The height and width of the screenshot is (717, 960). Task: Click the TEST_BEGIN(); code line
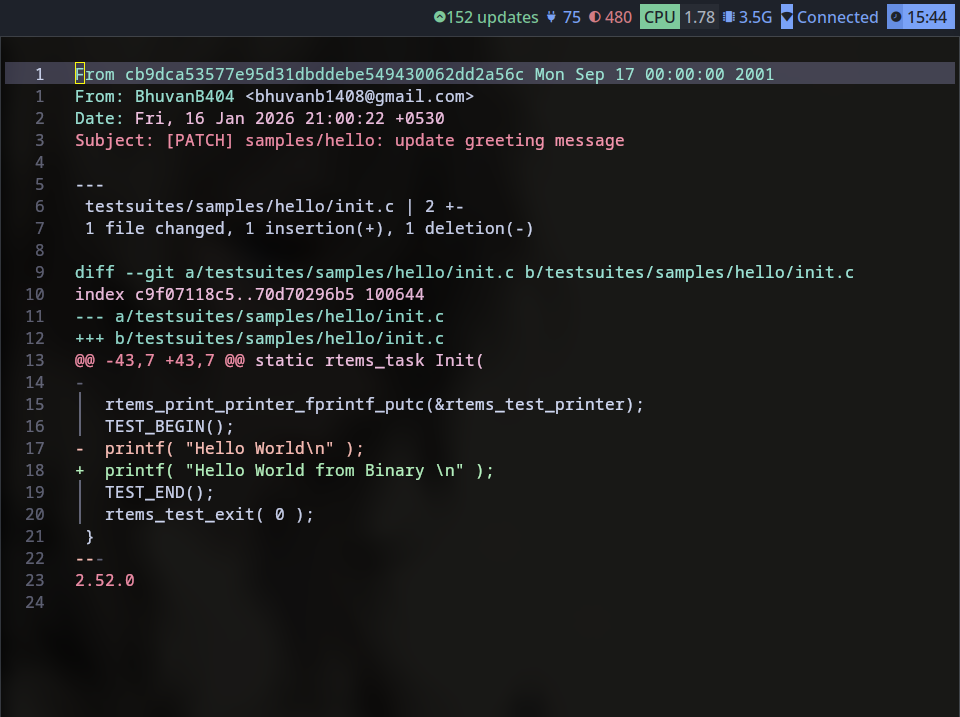click(169, 426)
